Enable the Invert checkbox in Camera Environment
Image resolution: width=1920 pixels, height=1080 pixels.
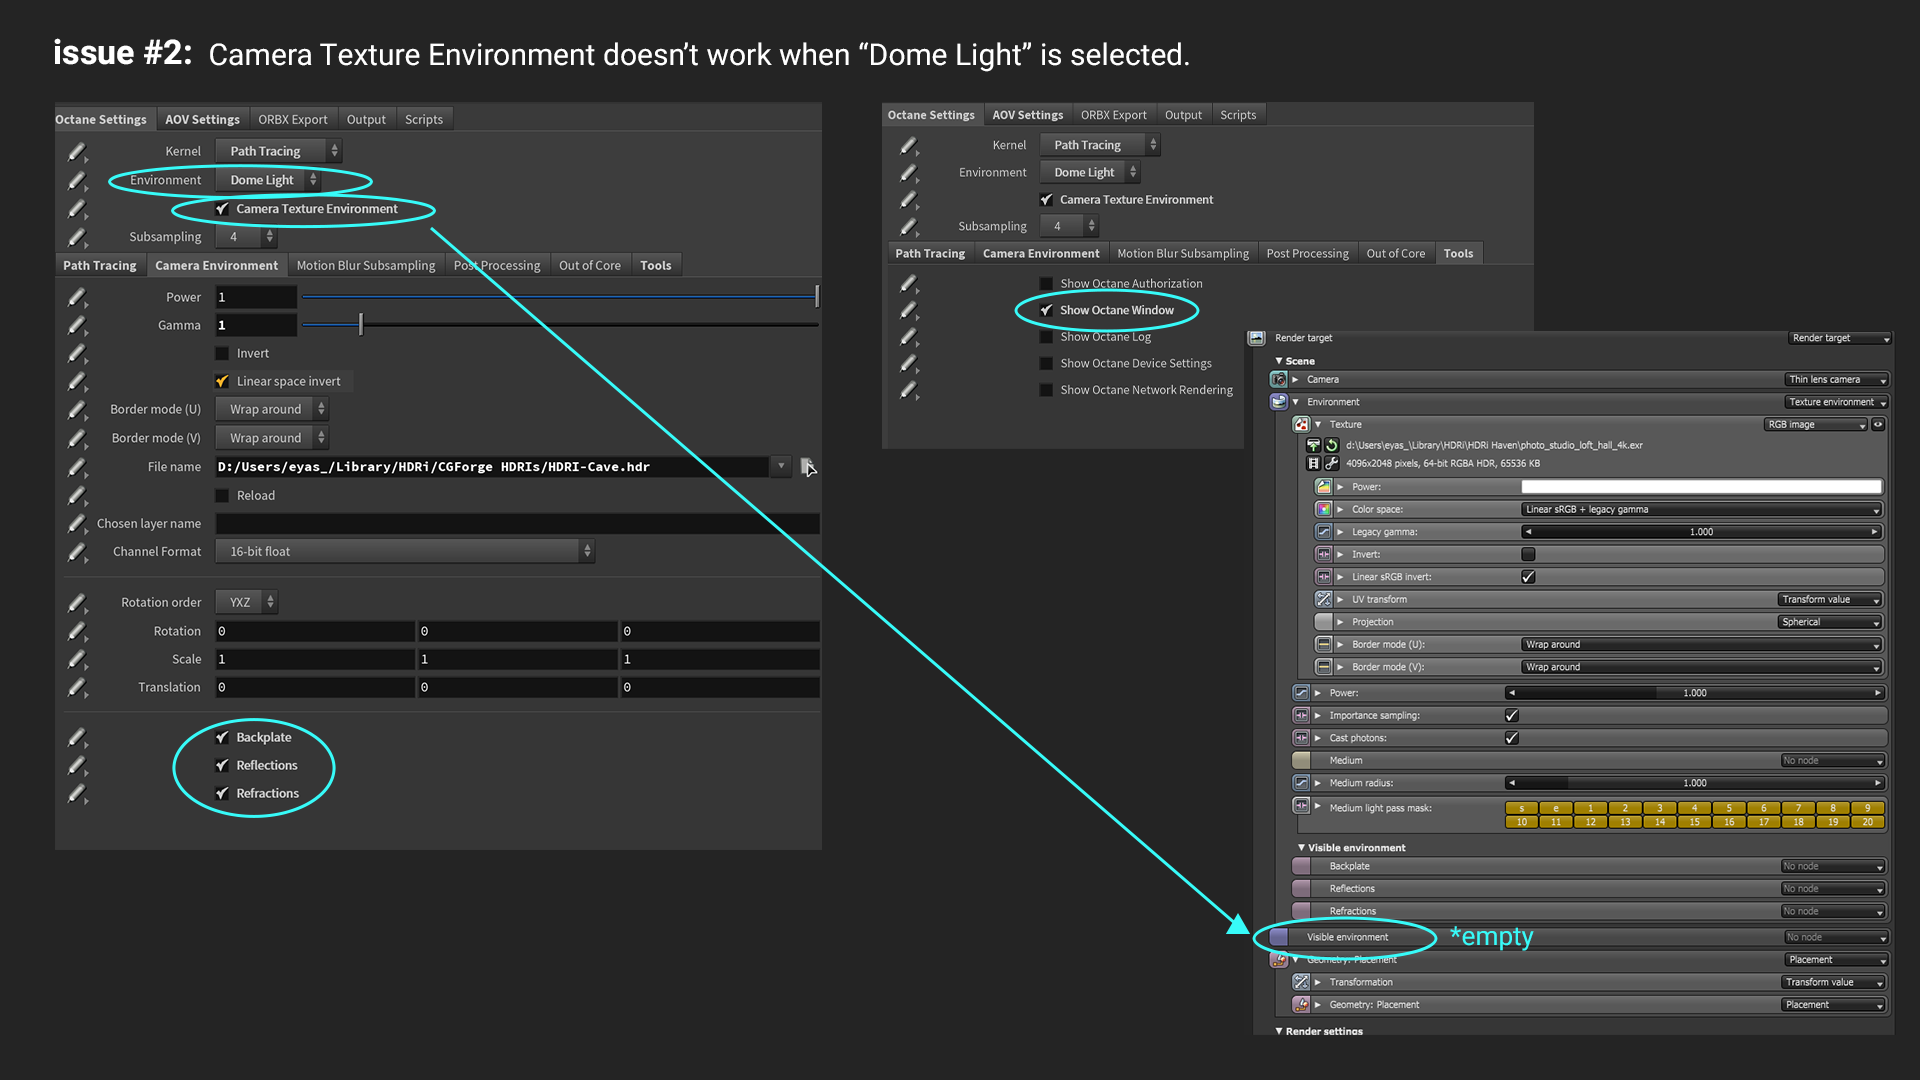(x=222, y=353)
